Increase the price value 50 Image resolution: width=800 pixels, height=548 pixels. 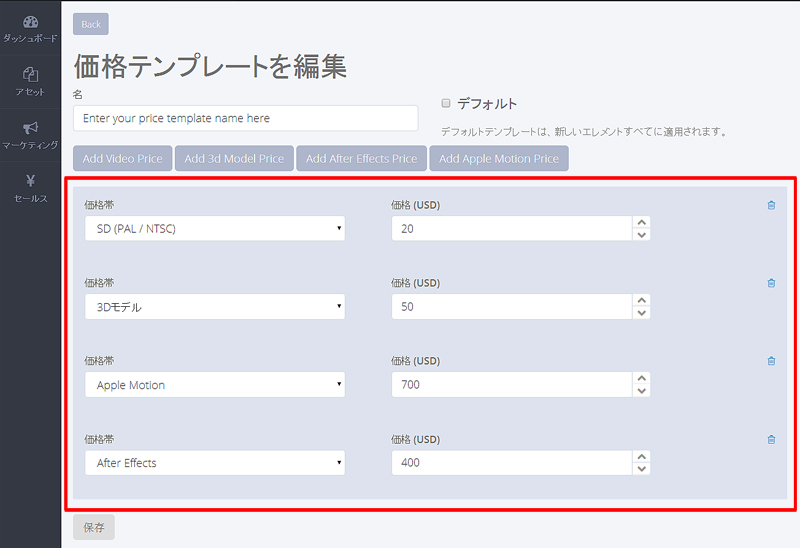(641, 301)
